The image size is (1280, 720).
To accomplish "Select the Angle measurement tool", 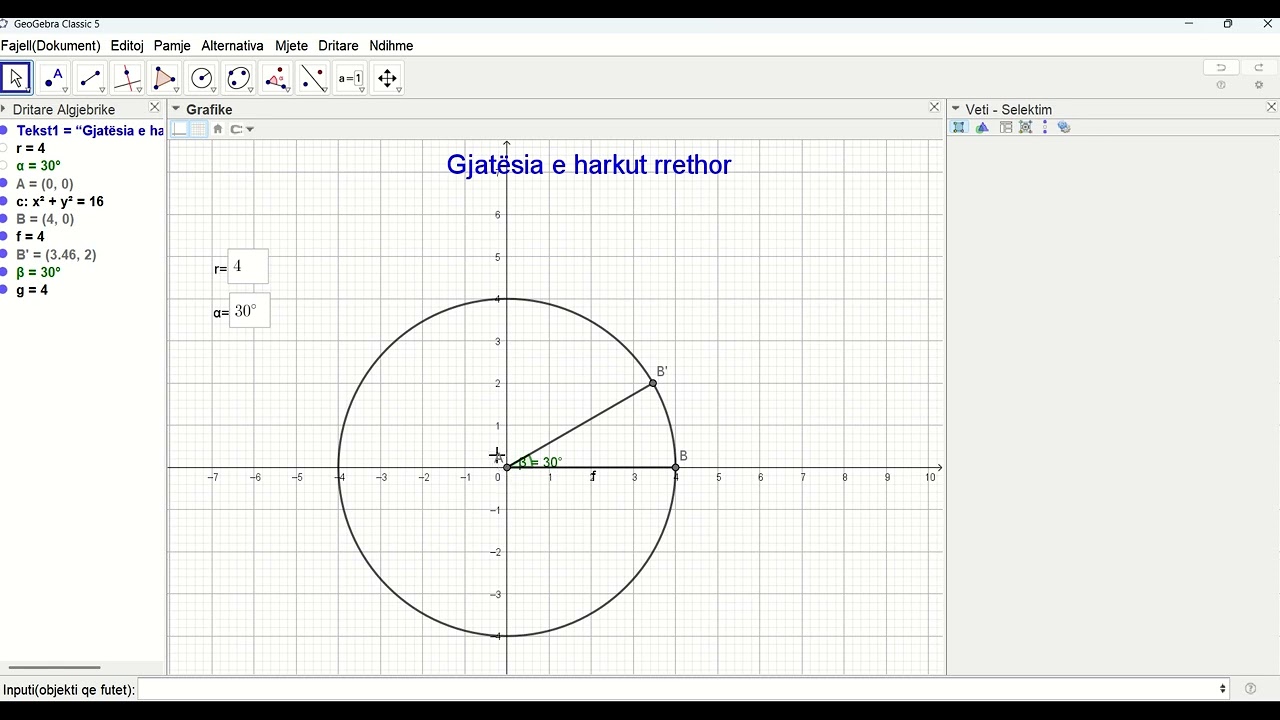I will [276, 78].
